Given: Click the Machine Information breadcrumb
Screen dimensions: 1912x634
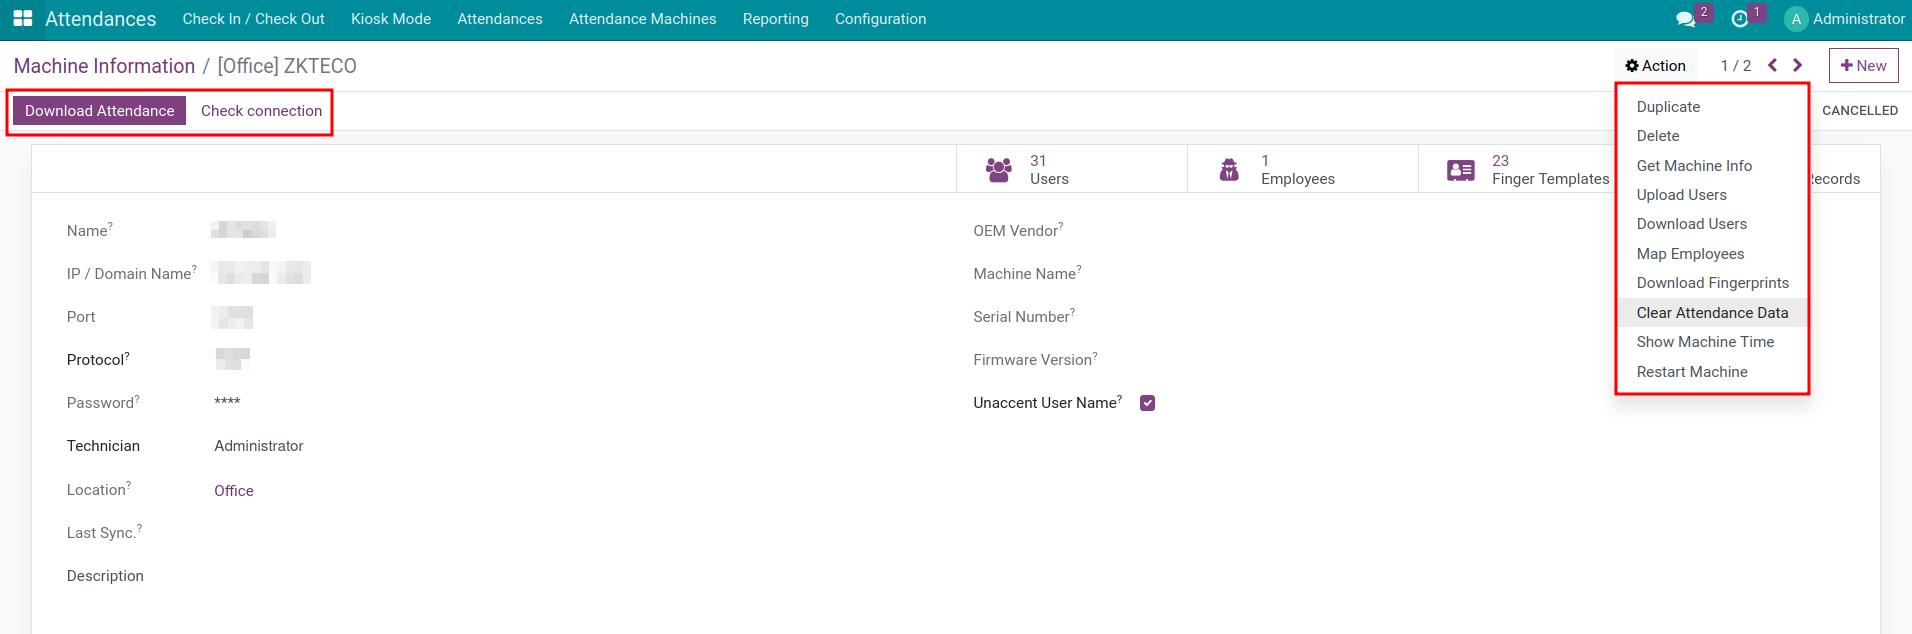Looking at the screenshot, I should pyautogui.click(x=104, y=66).
